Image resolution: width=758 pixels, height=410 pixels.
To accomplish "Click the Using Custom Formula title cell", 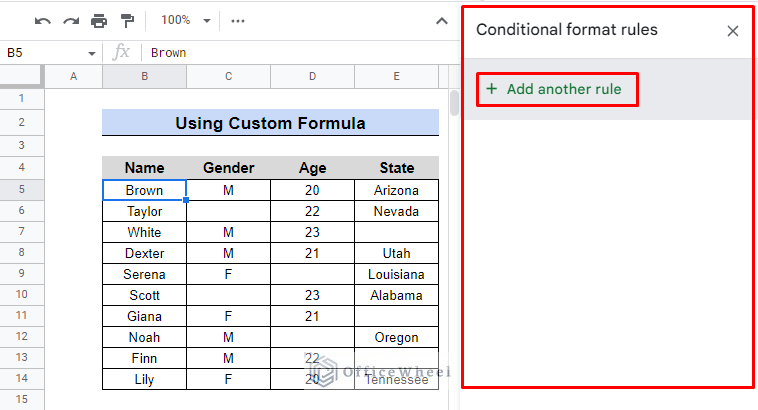I will 270,123.
